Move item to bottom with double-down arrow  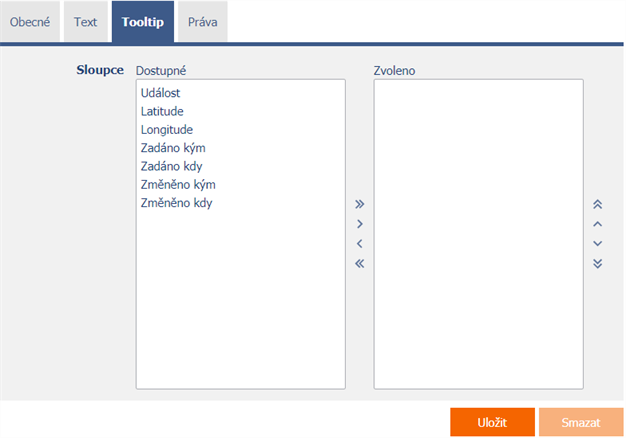point(597,264)
